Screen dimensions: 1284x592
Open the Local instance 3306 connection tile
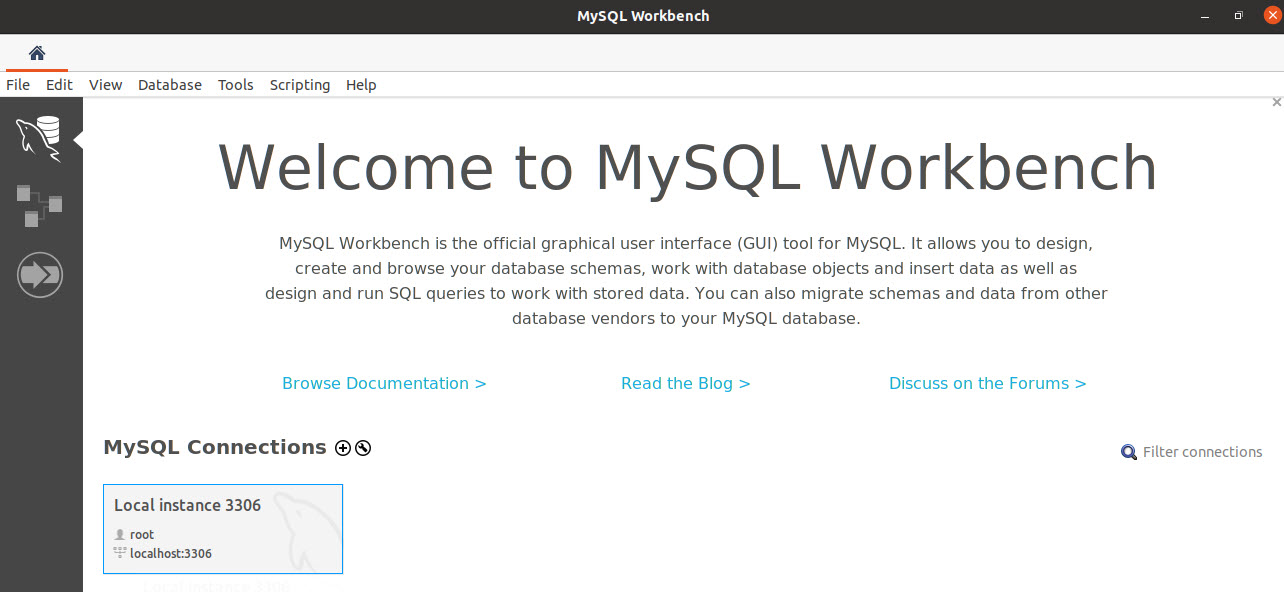pos(223,529)
